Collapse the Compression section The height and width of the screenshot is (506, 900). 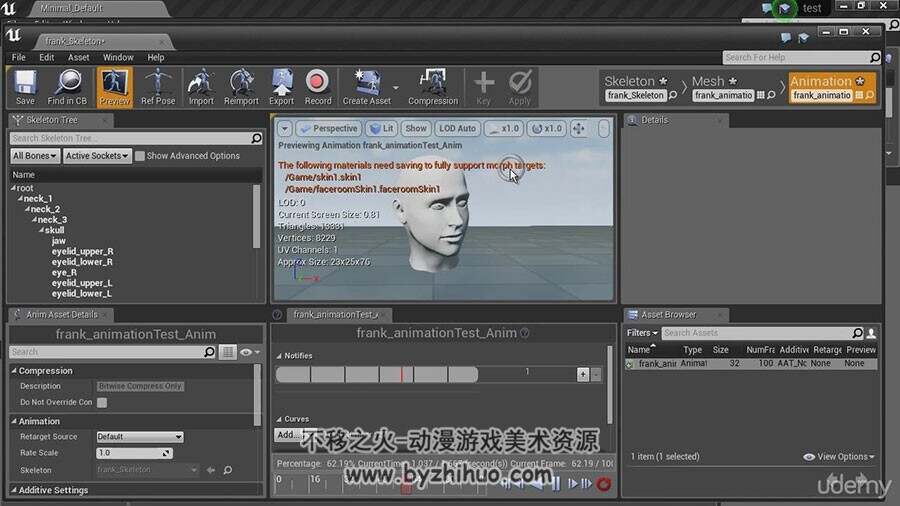pos(14,371)
